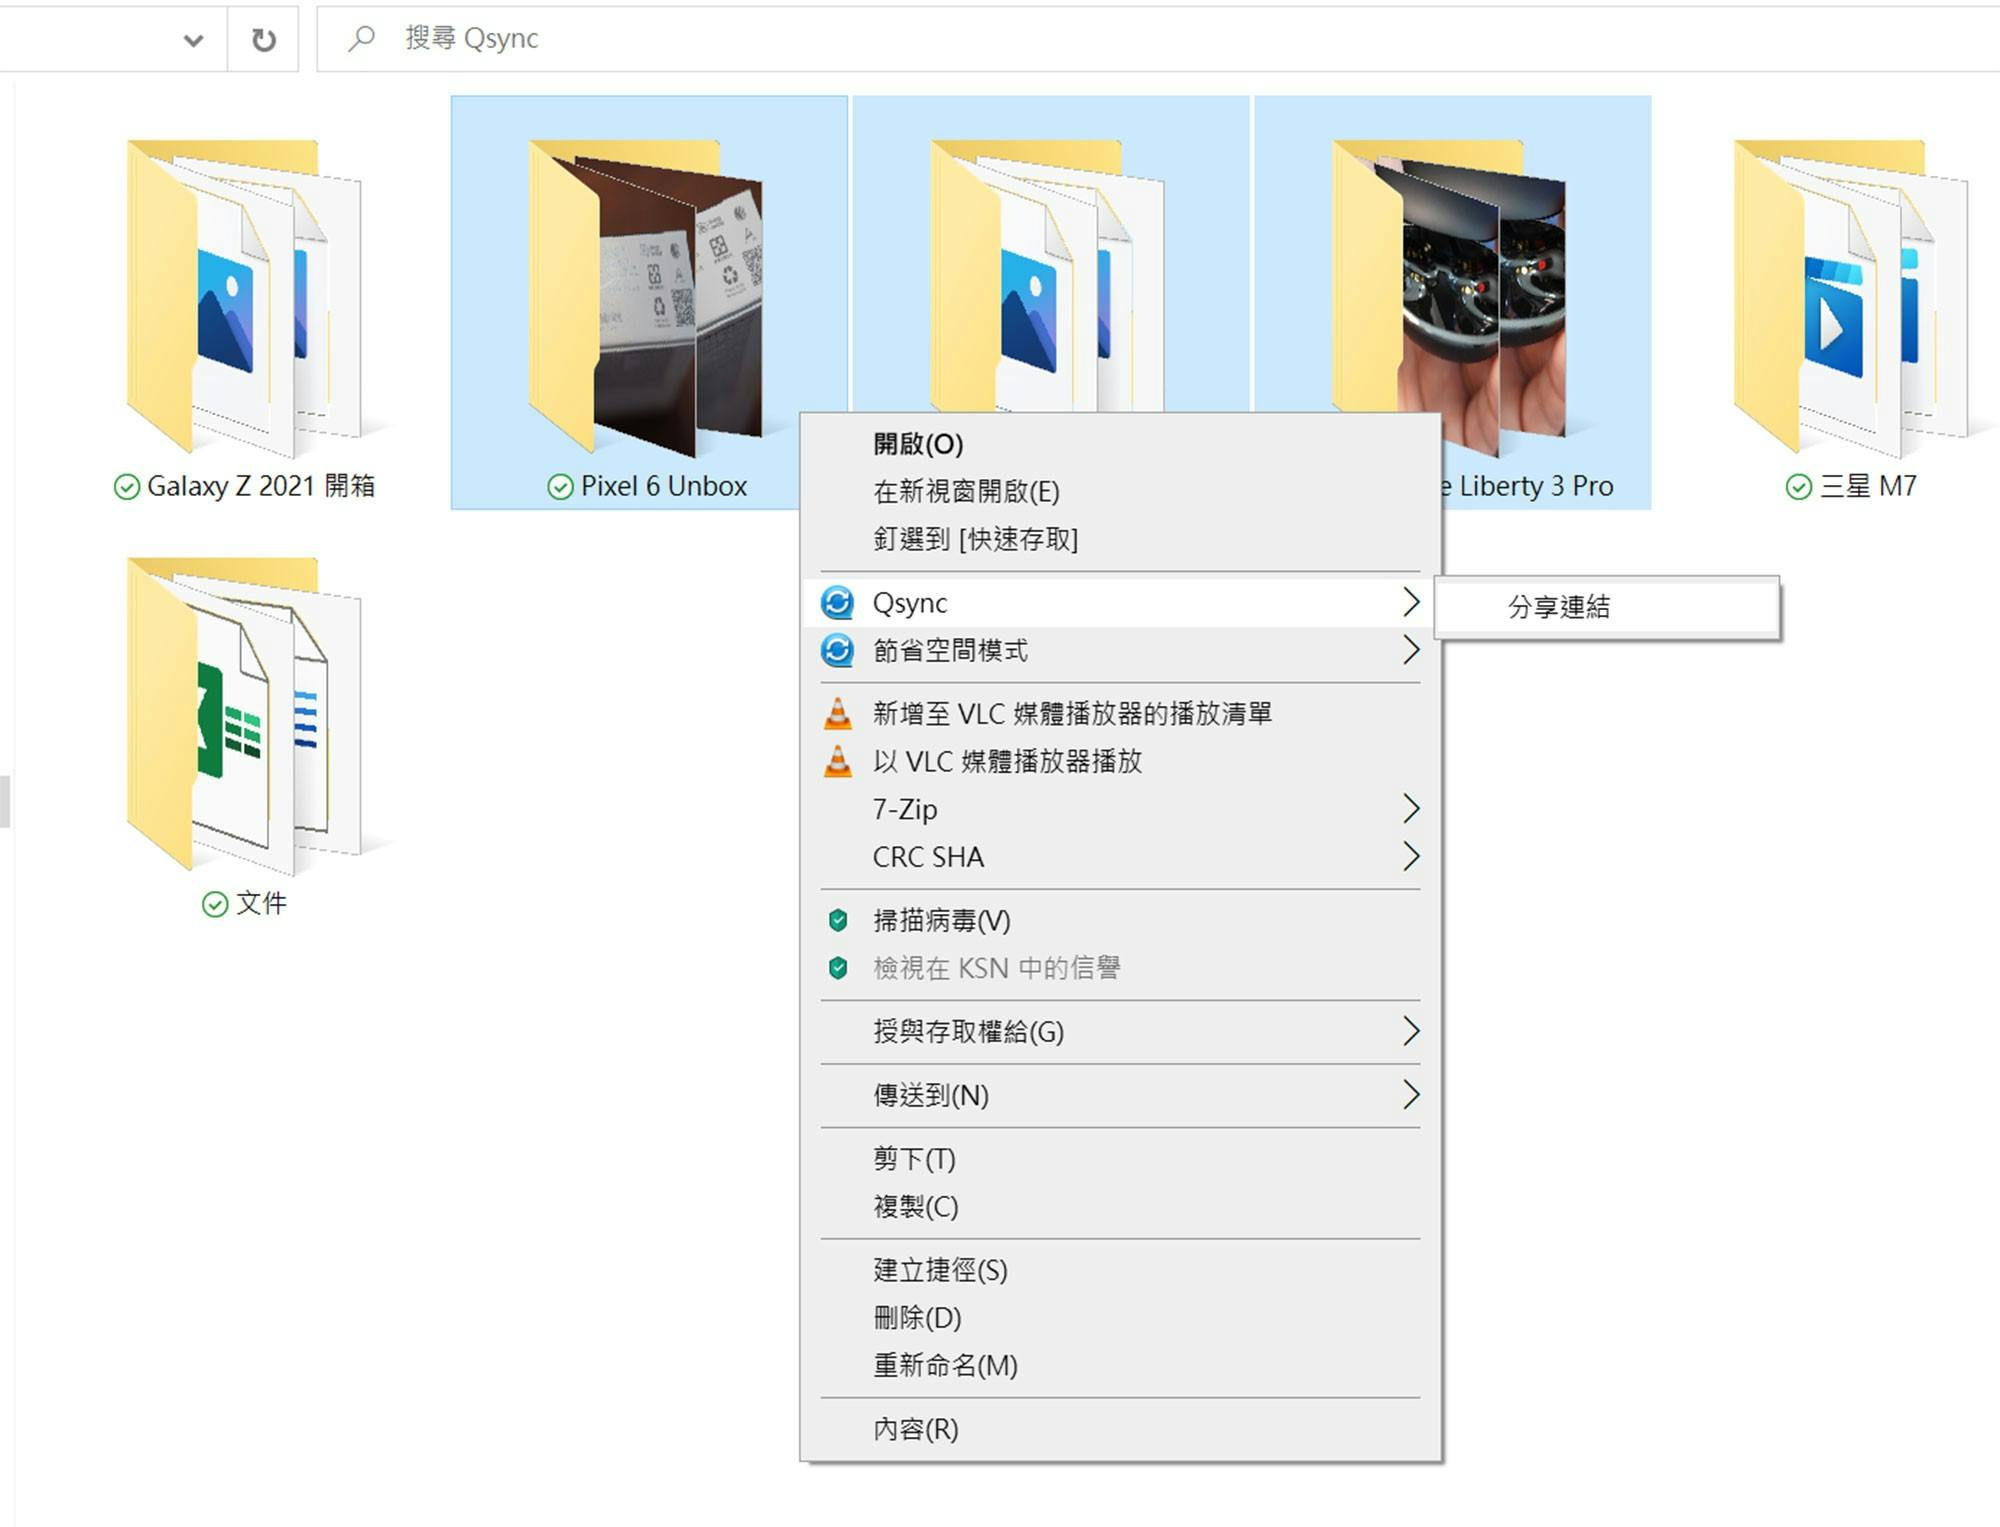Click green sync check next to Galaxy Z 2021 開箱
Screen dimensions: 2000x1527
[x=127, y=487]
